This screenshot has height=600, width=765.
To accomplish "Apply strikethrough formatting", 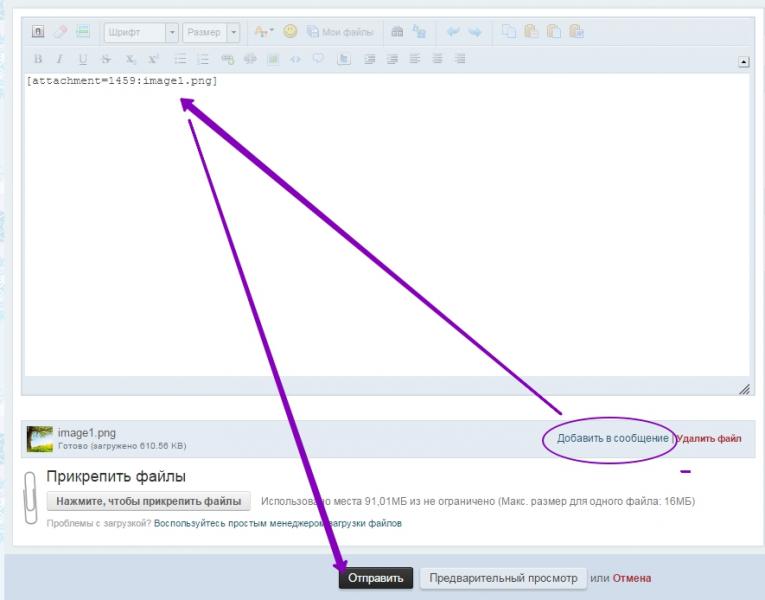I will point(106,59).
